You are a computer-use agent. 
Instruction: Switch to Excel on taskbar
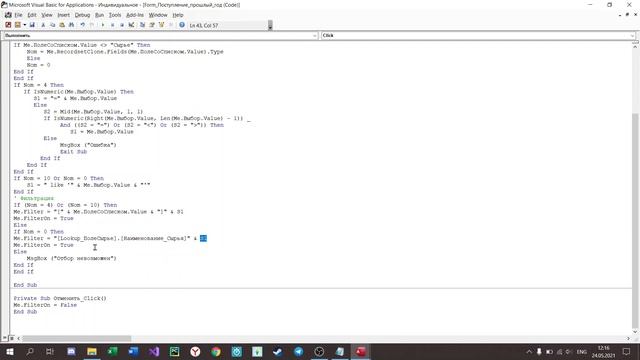(113, 351)
